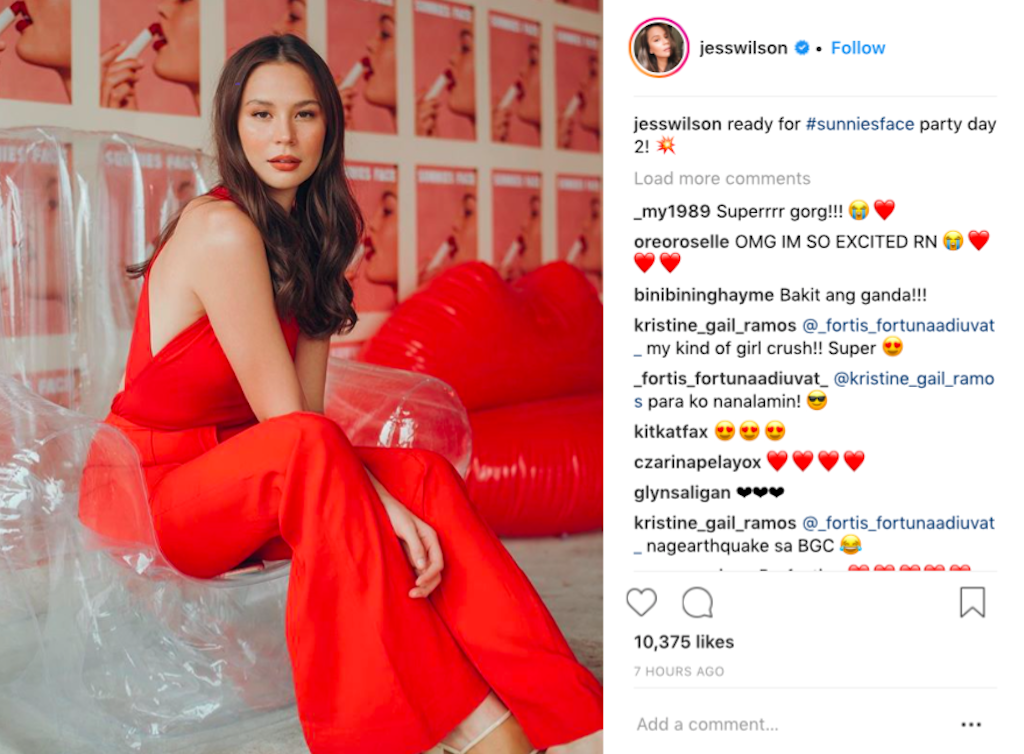Click the blue verified badge
1024x754 pixels.
[802, 48]
